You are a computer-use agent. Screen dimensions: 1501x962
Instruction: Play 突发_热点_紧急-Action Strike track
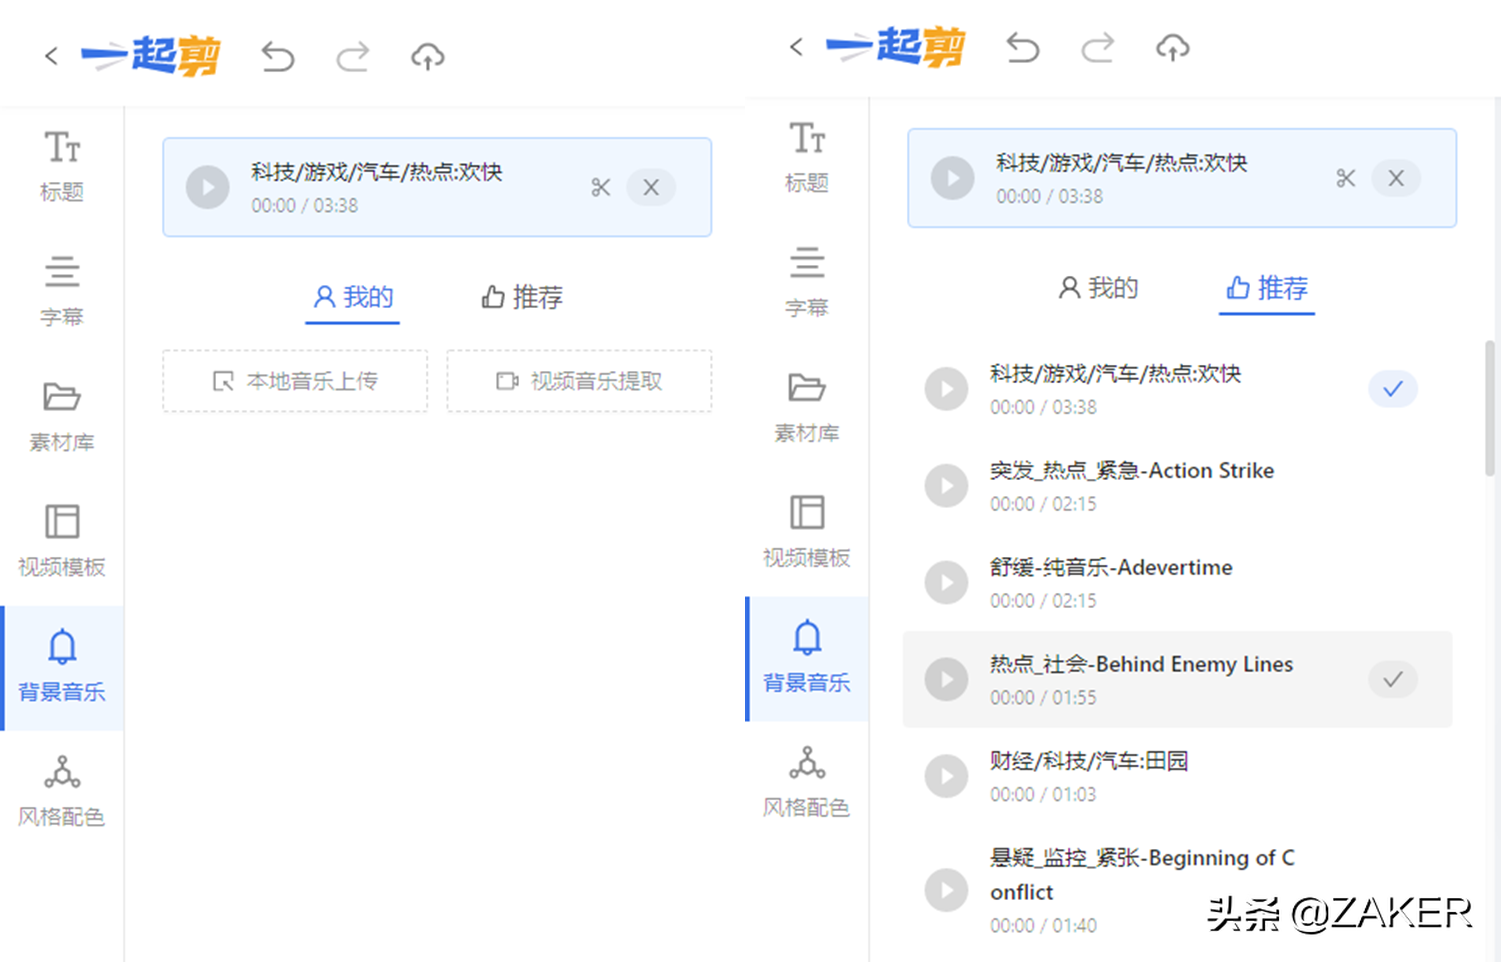click(x=946, y=486)
